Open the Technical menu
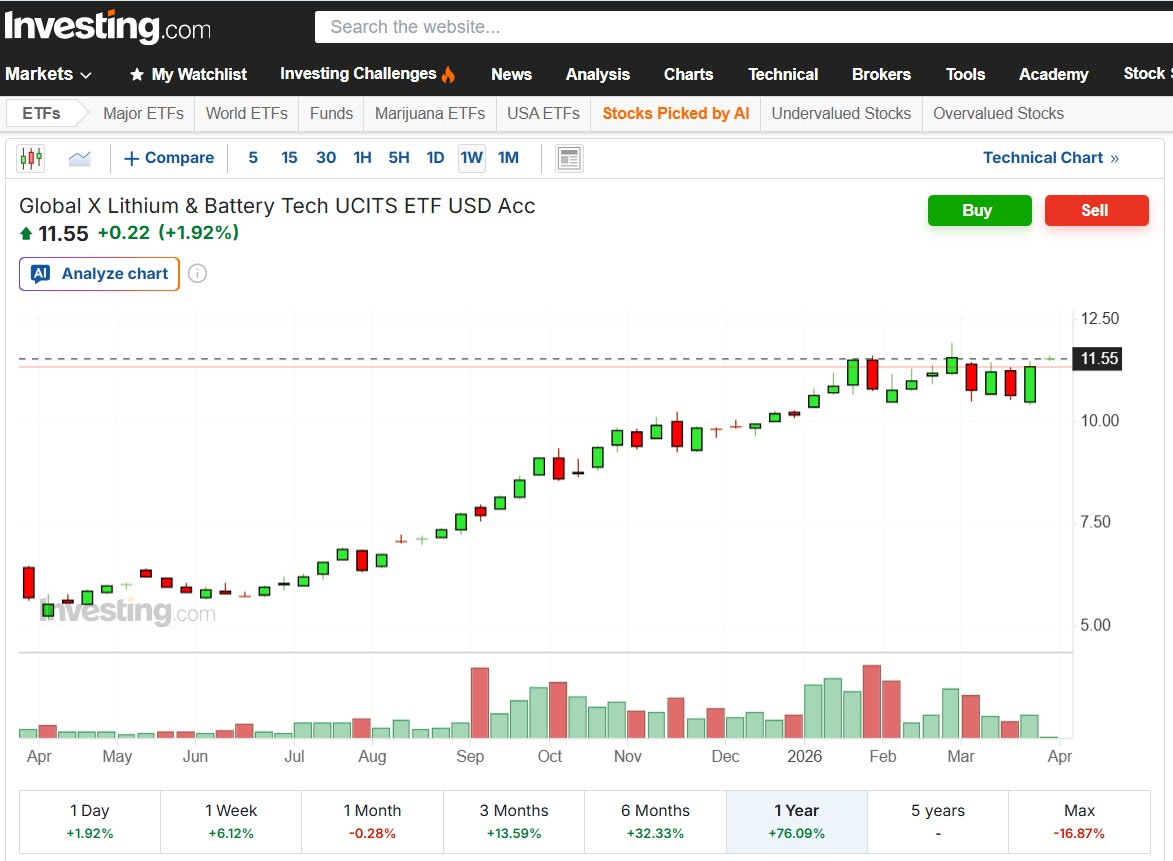The width and height of the screenshot is (1173, 861). click(x=783, y=74)
